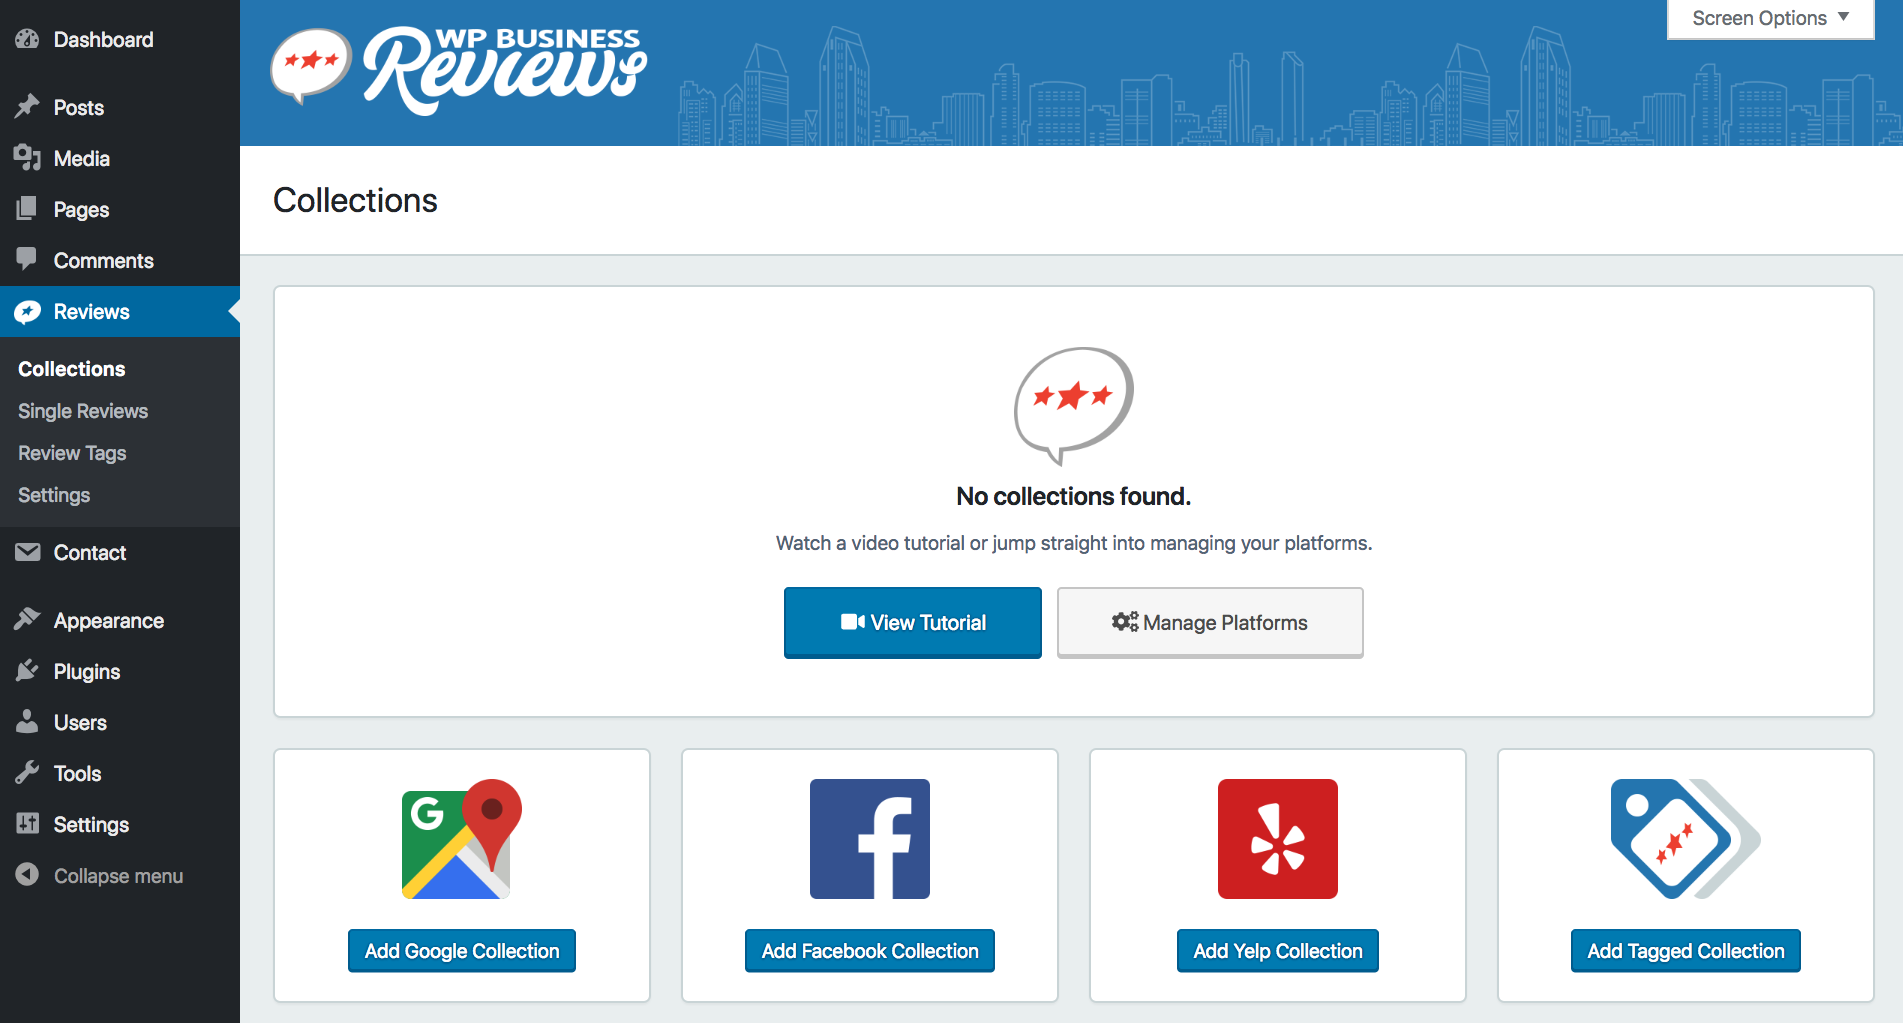Click the Collapse menu arrow icon
1903x1023 pixels.
[x=27, y=875]
